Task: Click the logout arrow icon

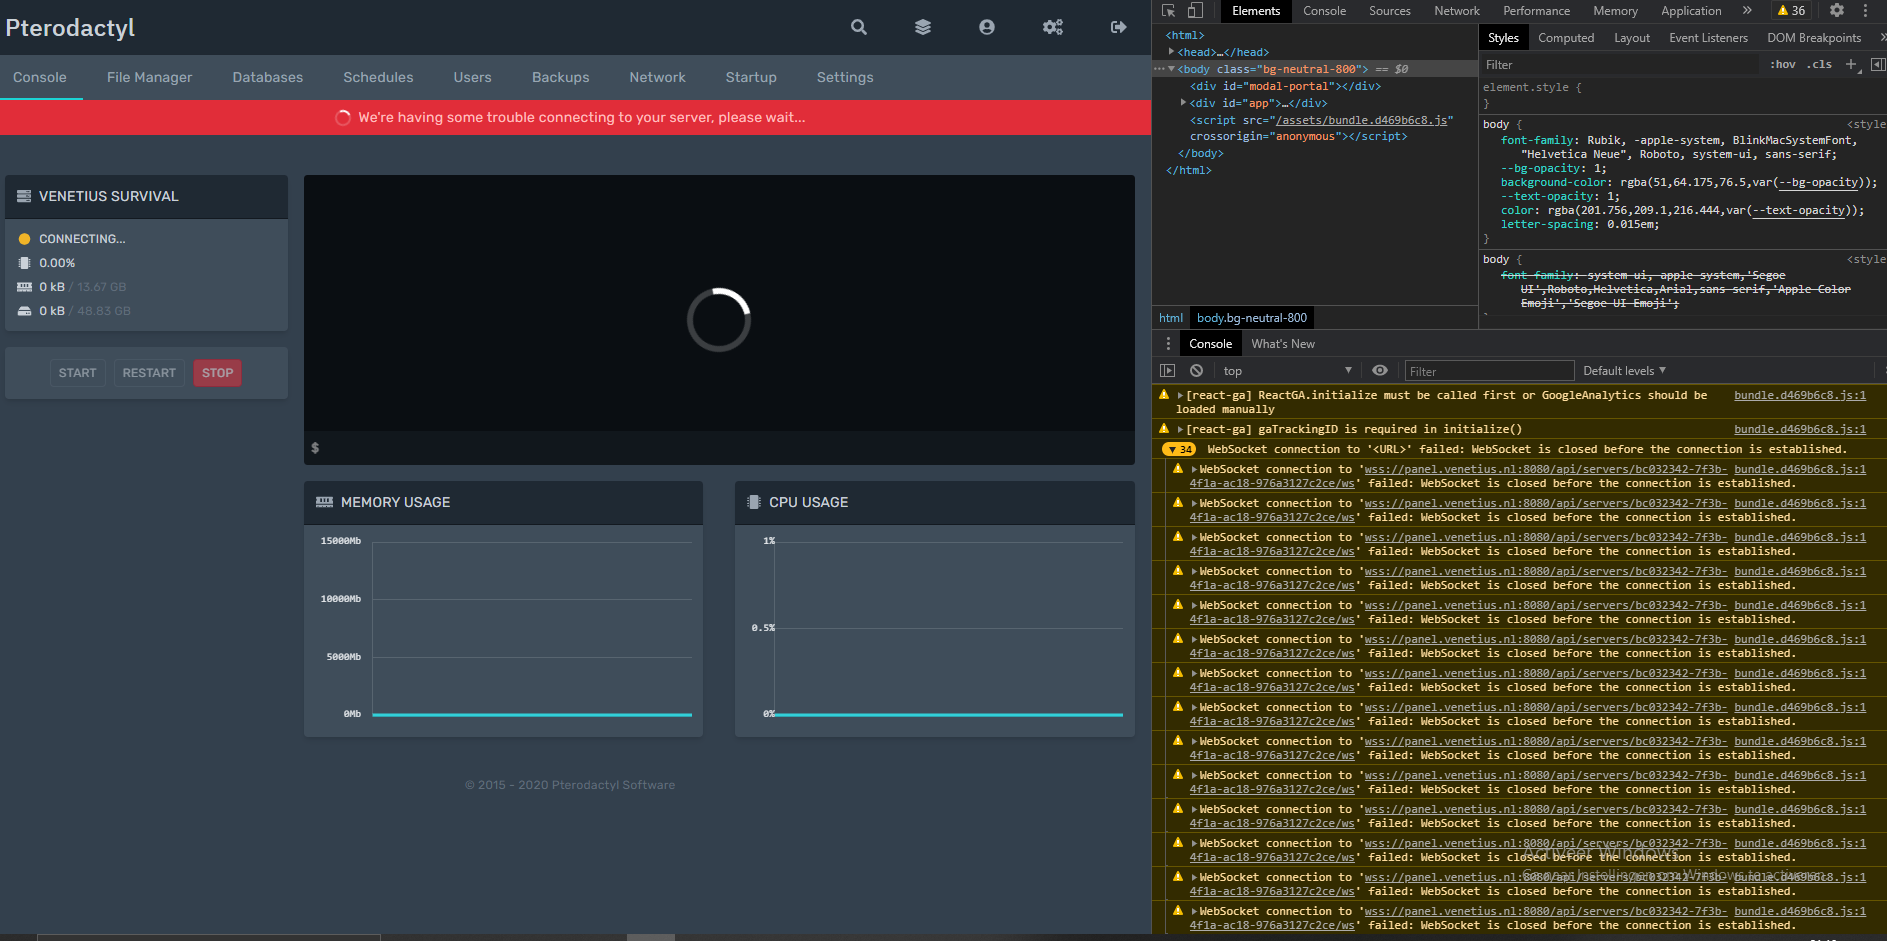Action: point(1118,27)
